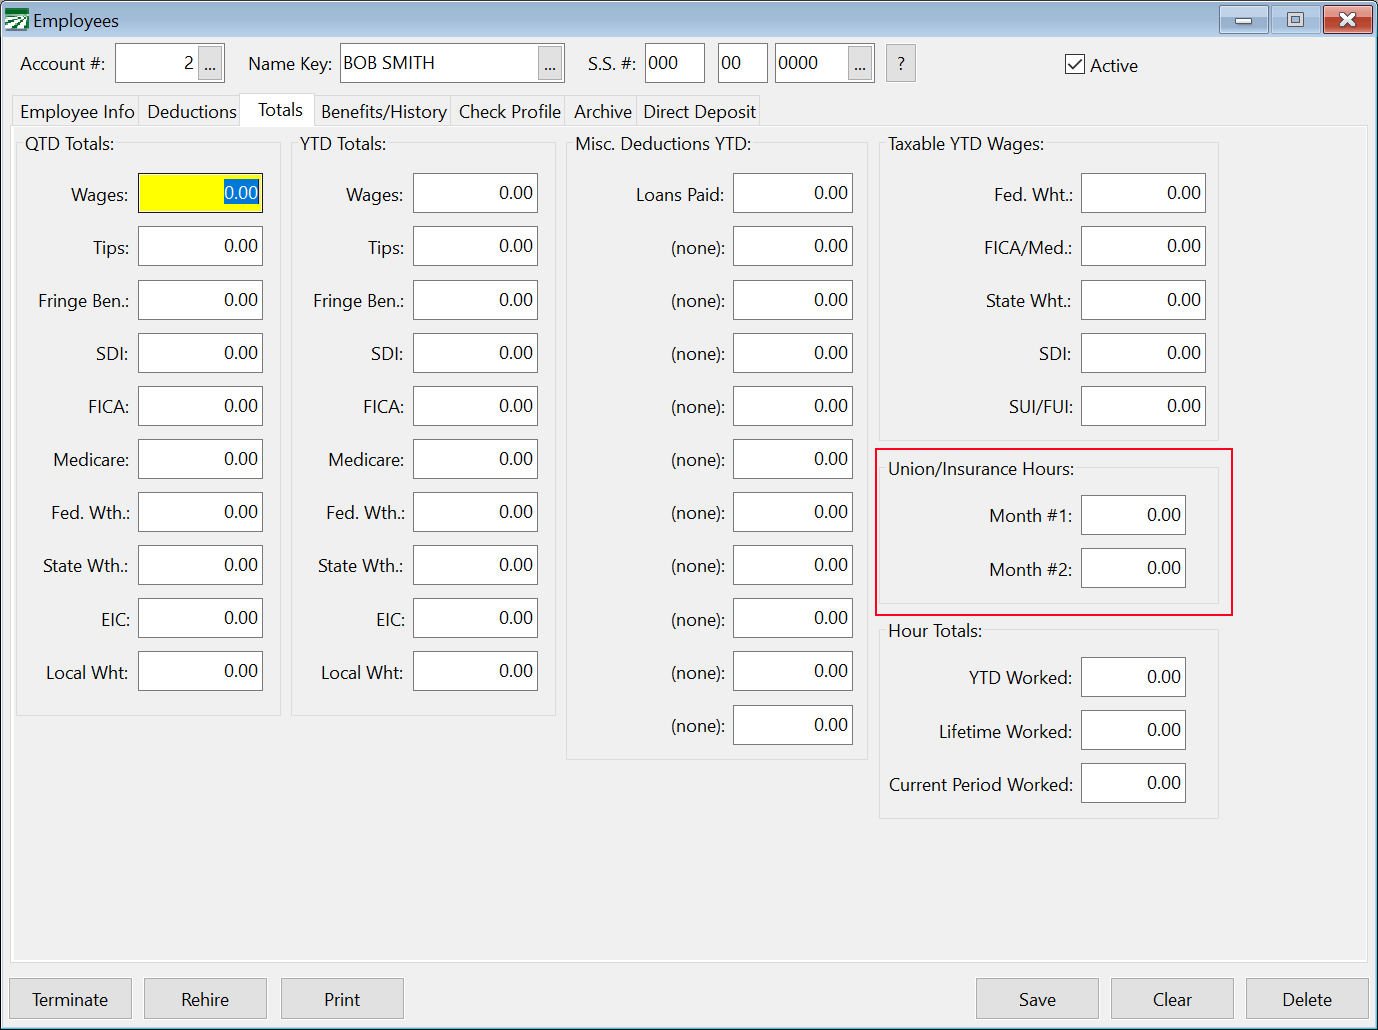Open the Account # lookup ellipsis button
1378x1030 pixels.
click(x=210, y=63)
